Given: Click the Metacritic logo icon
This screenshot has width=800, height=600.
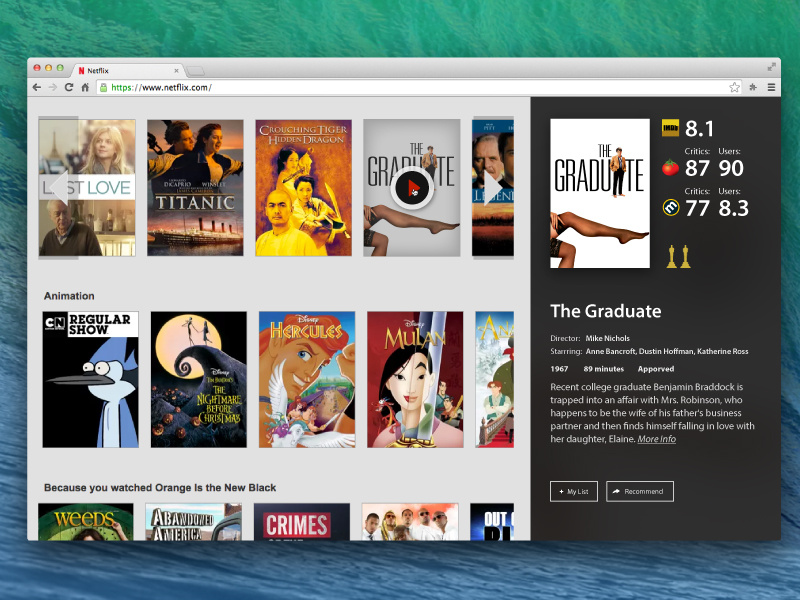Looking at the screenshot, I should (x=670, y=207).
